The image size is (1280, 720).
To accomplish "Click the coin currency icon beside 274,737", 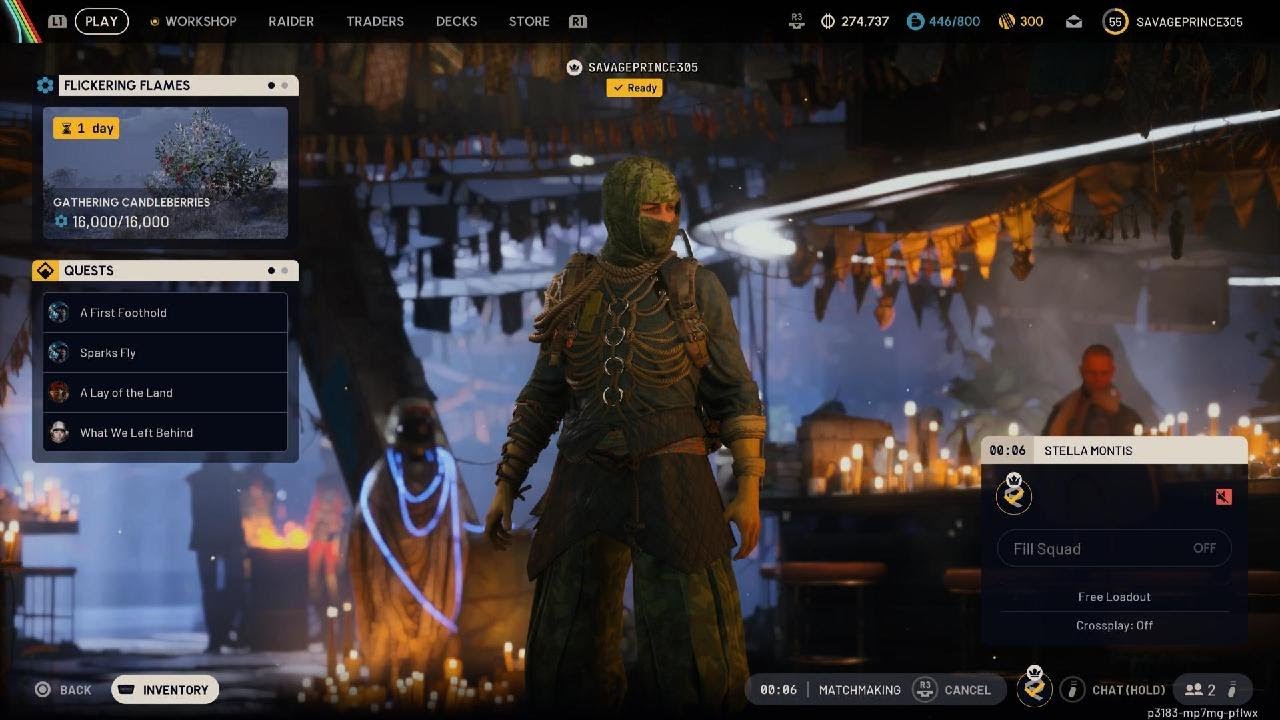I will point(828,21).
